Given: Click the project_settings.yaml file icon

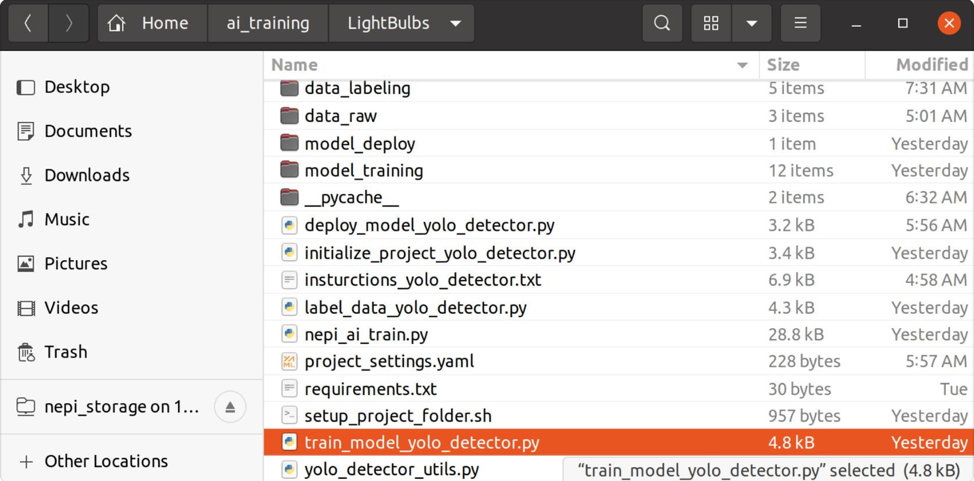Looking at the screenshot, I should pyautogui.click(x=289, y=361).
